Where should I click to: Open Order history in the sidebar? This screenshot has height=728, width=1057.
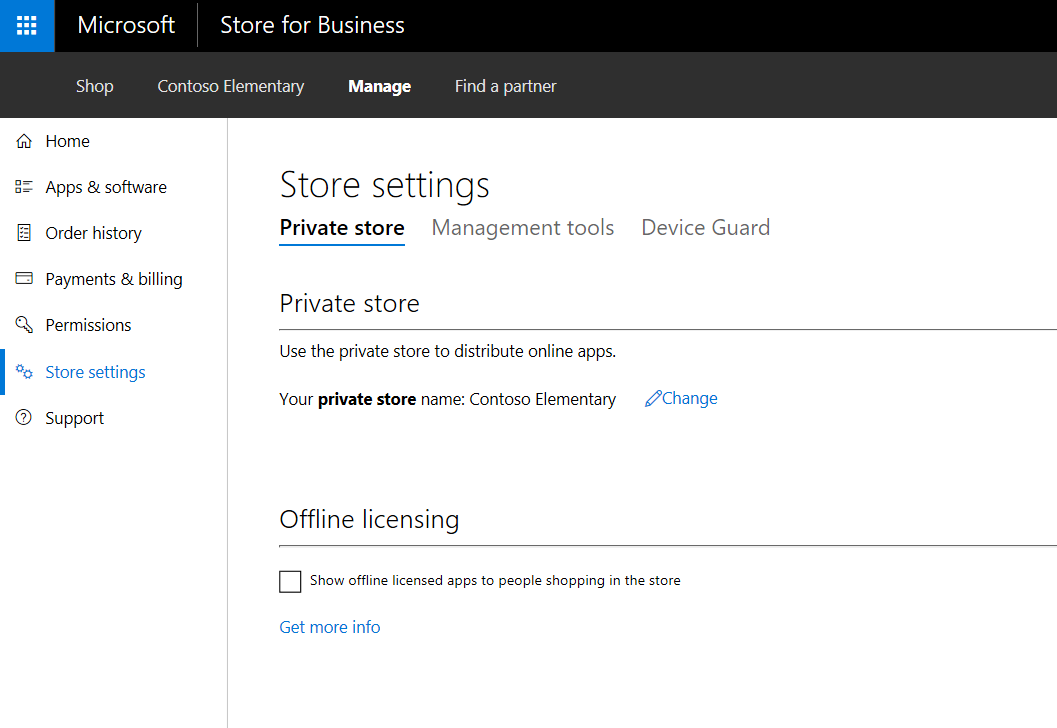click(93, 233)
